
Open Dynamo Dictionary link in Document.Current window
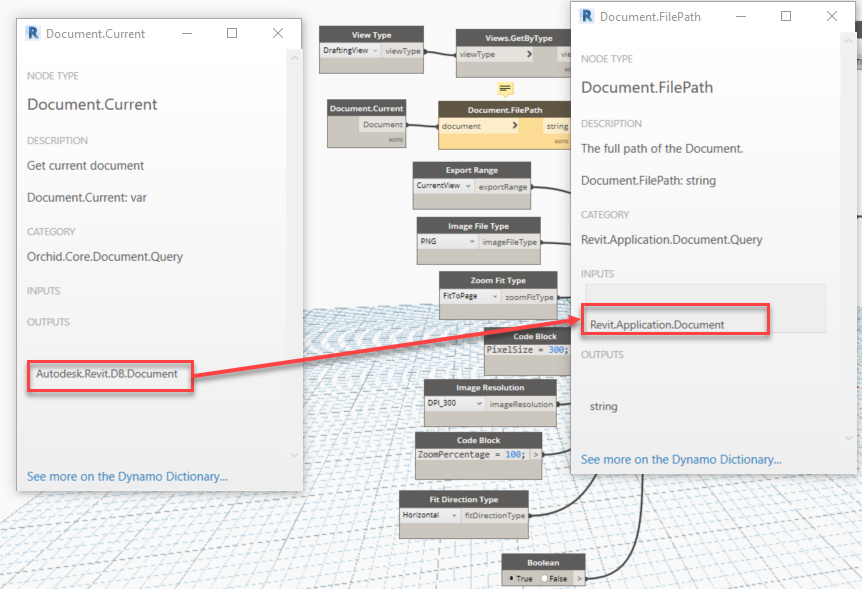pyautogui.click(x=127, y=476)
